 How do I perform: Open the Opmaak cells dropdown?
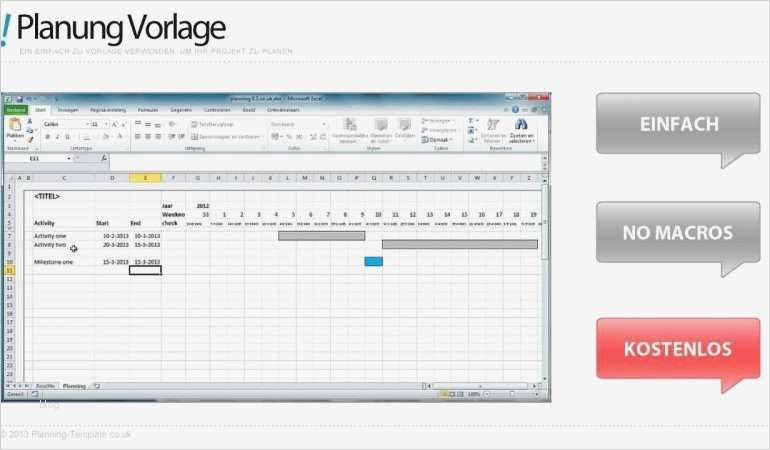pos(437,140)
